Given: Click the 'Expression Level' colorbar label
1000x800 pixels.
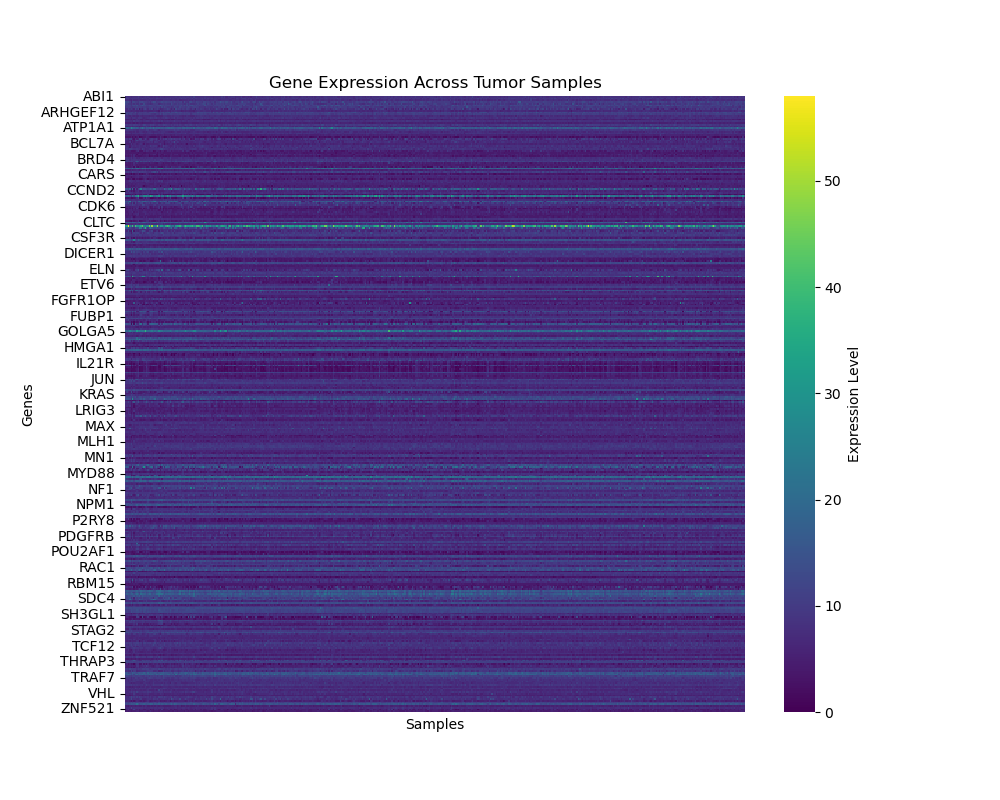Looking at the screenshot, I should point(854,405).
